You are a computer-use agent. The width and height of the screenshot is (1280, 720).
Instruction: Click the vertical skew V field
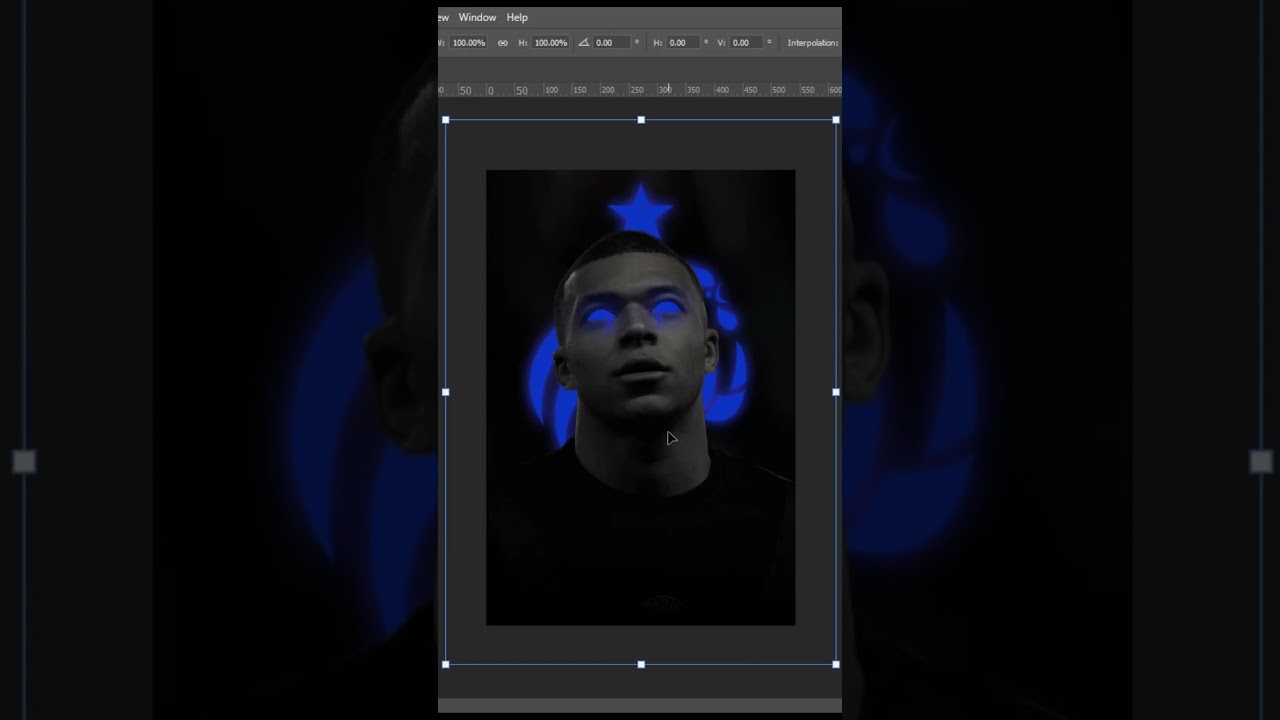(747, 43)
